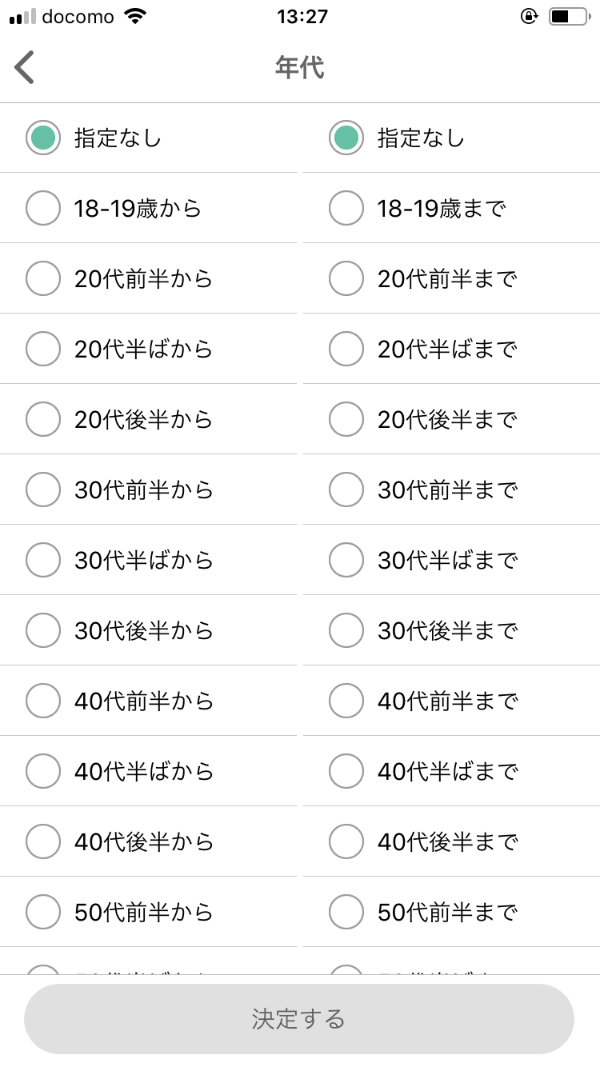Tap the cellular signal bars

[22, 17]
